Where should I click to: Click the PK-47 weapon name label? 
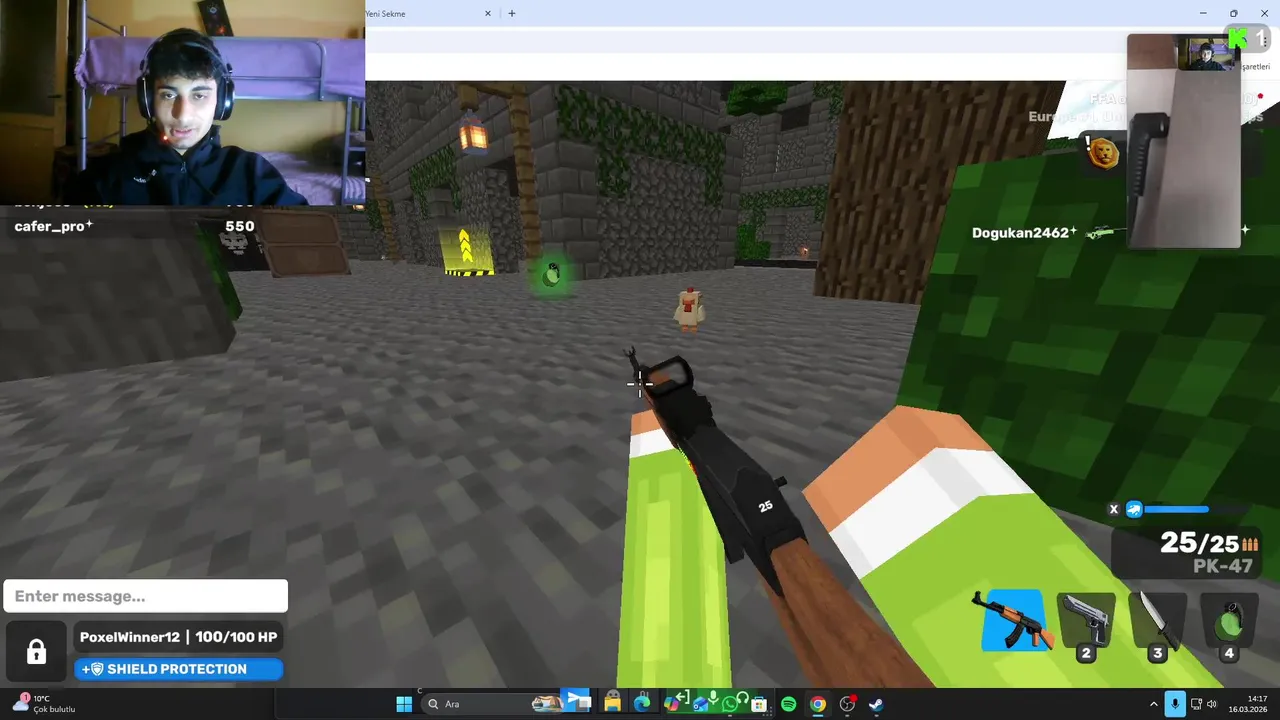pyautogui.click(x=1223, y=566)
